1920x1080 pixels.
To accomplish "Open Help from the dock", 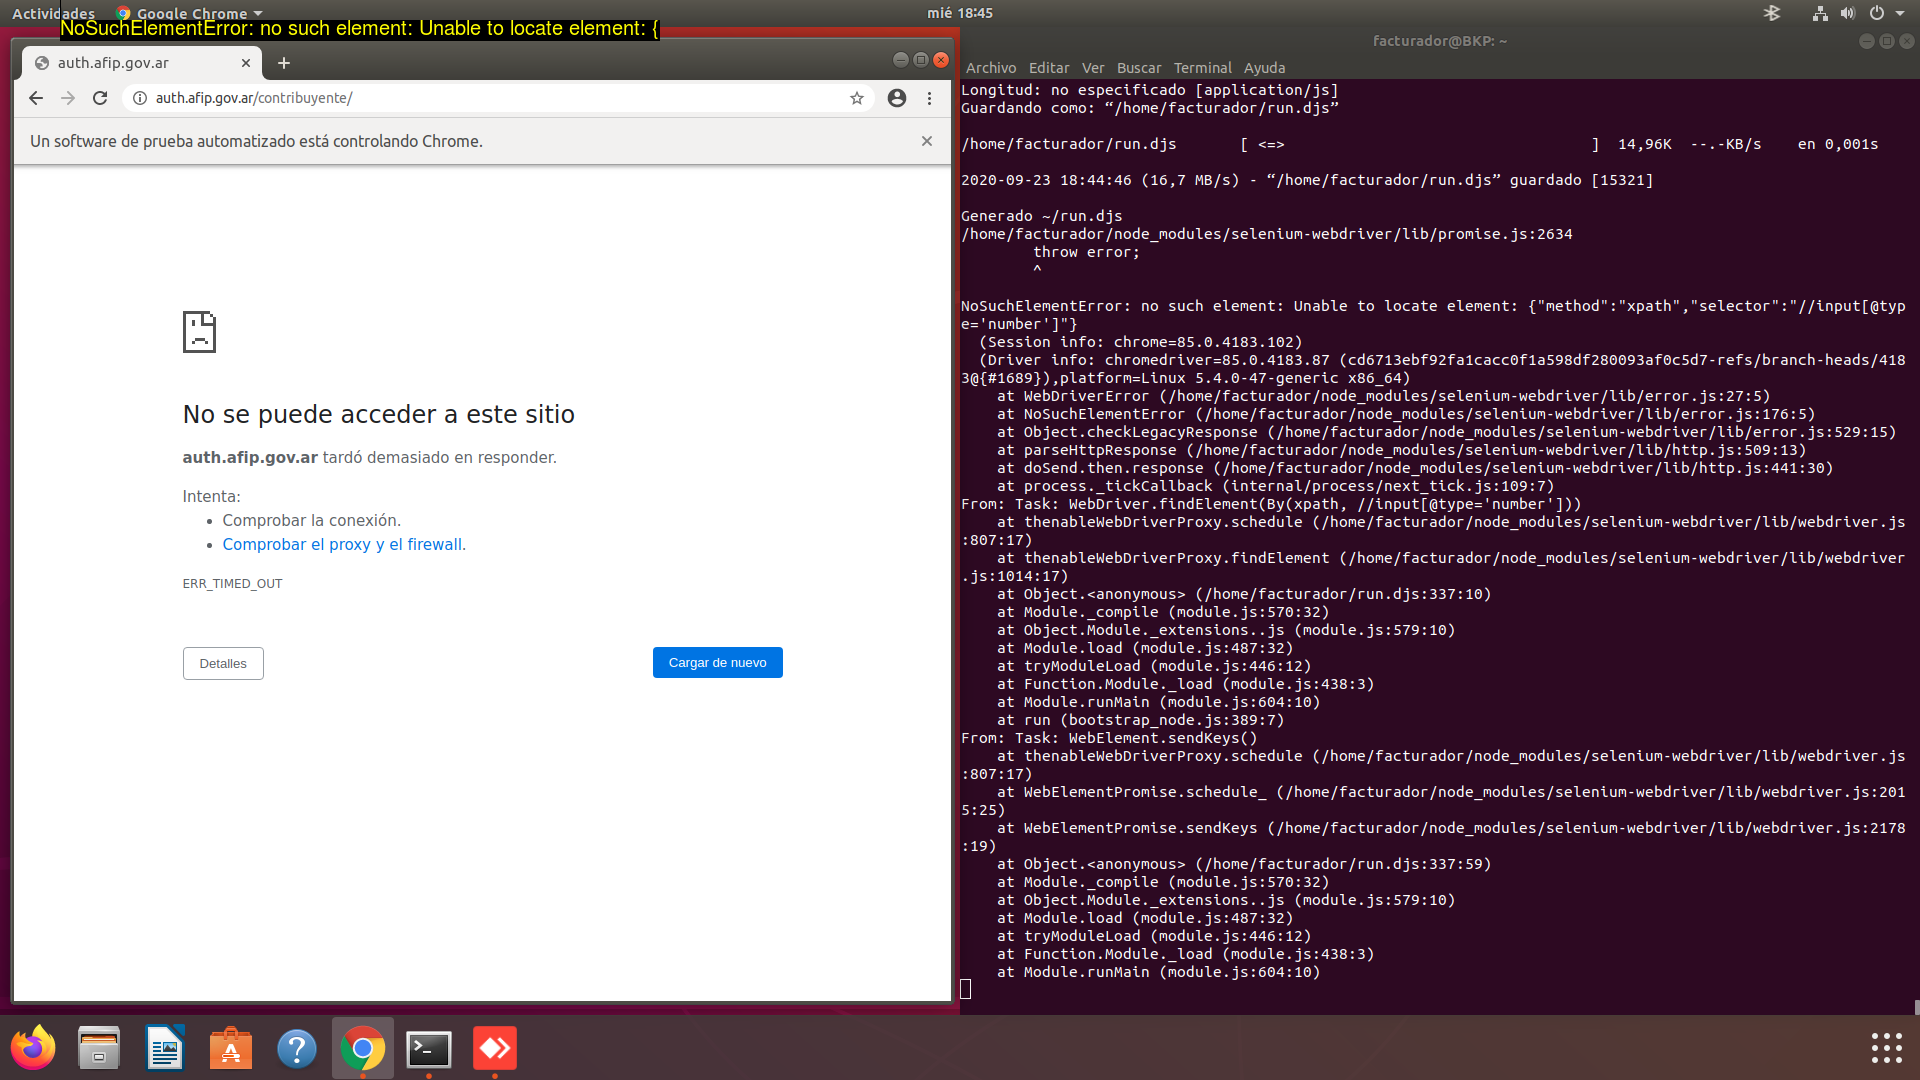I will 297,1048.
